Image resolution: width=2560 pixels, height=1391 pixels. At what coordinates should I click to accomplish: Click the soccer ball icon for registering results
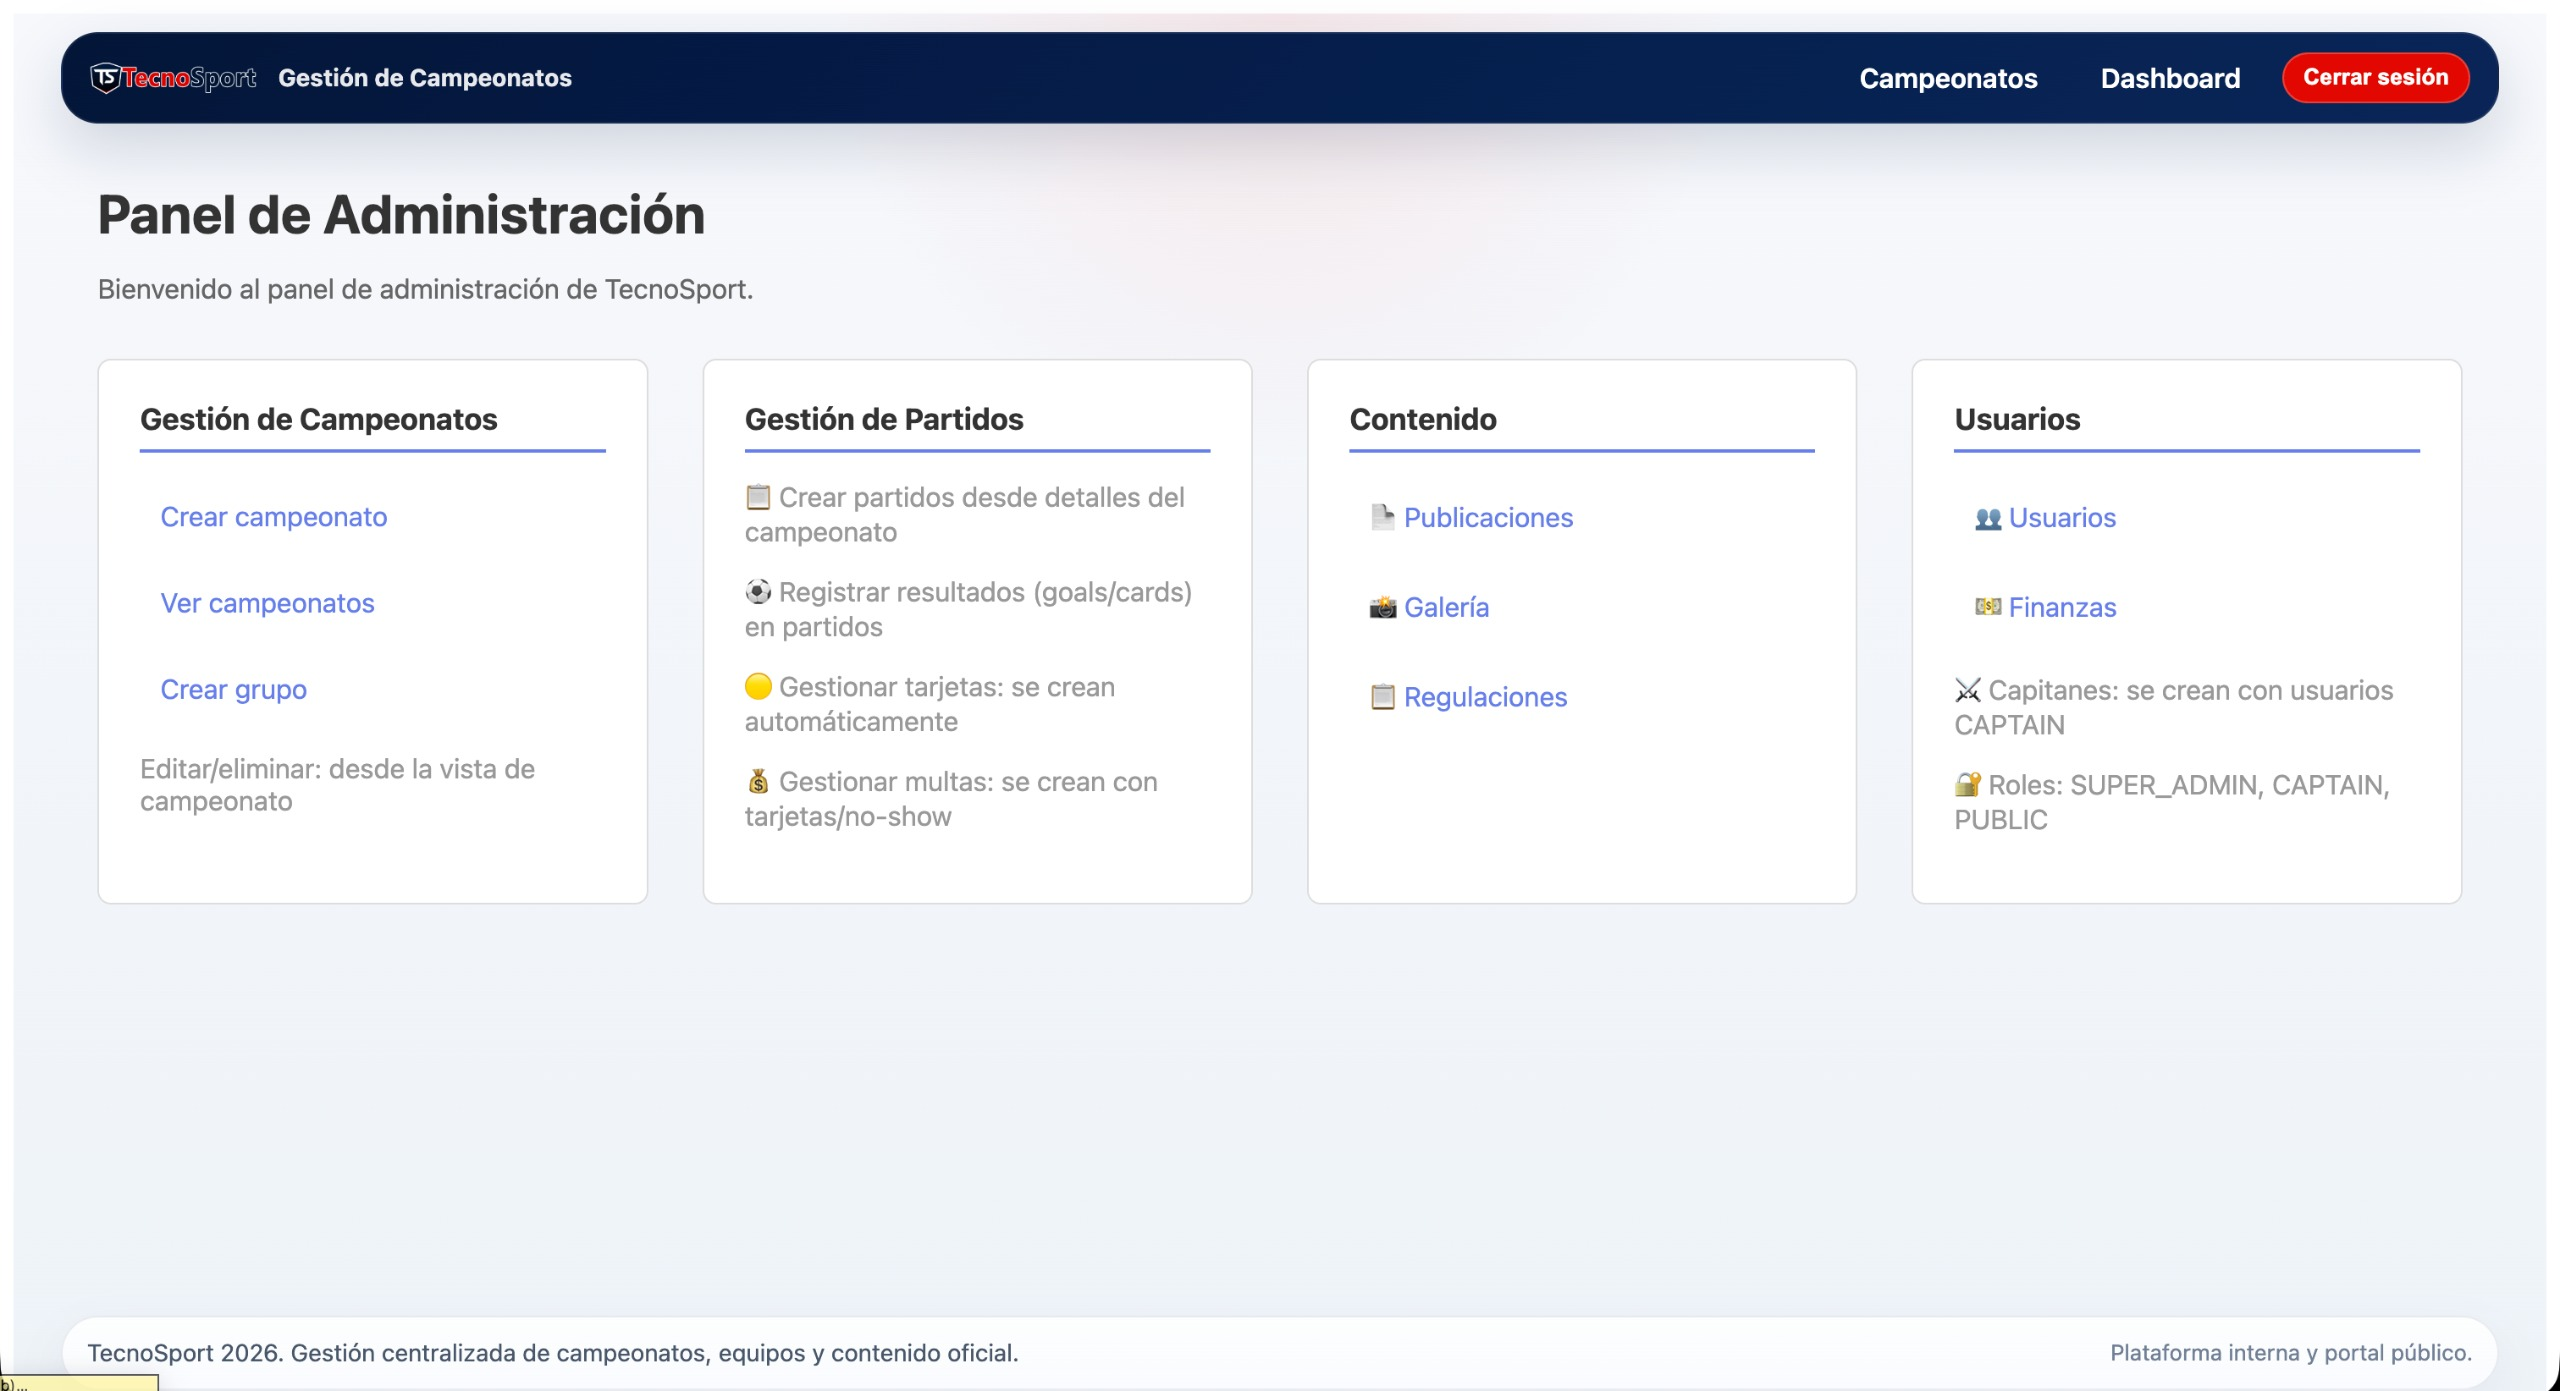[x=757, y=591]
